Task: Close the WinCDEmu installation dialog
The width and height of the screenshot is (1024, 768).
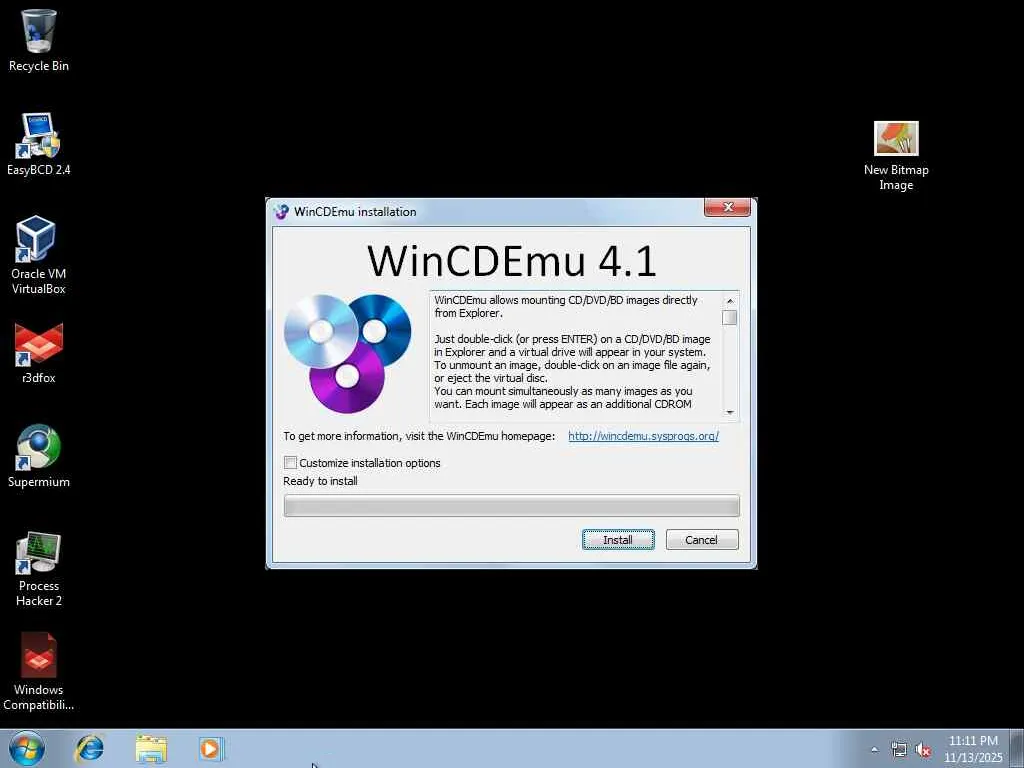Action: click(728, 207)
